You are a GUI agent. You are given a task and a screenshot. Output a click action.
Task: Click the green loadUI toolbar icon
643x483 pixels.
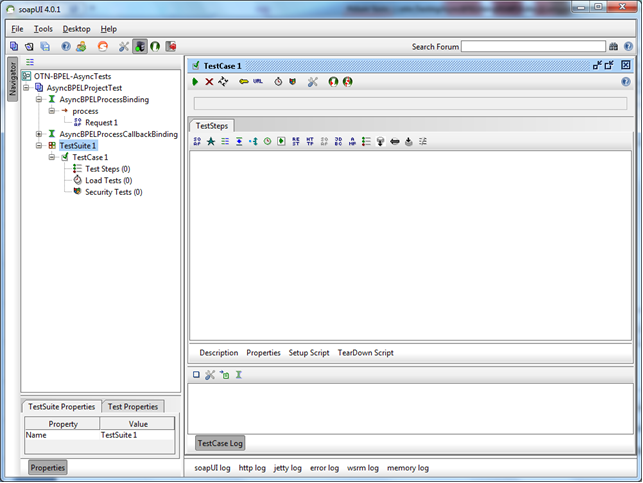pyautogui.click(x=155, y=46)
